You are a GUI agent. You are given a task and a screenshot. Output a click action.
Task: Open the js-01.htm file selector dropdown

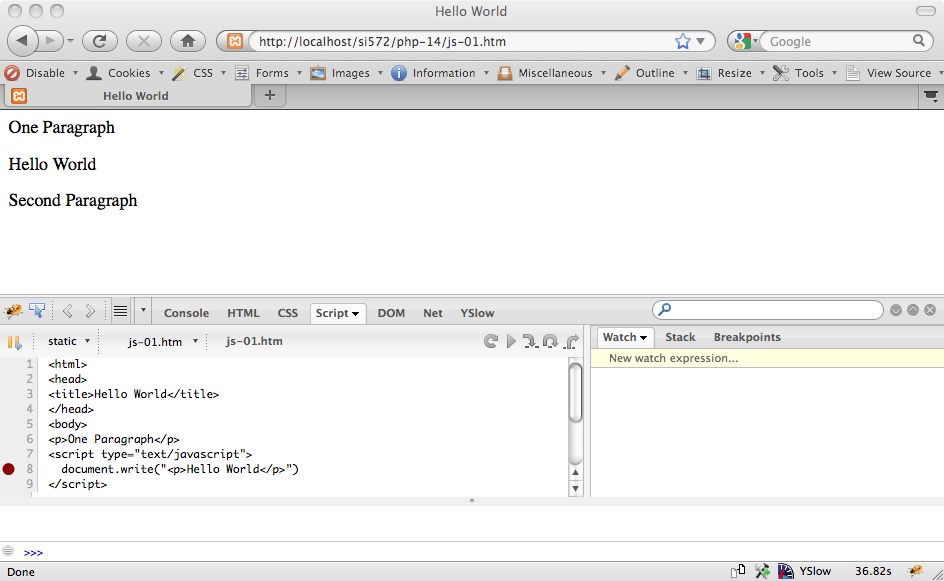(163, 342)
